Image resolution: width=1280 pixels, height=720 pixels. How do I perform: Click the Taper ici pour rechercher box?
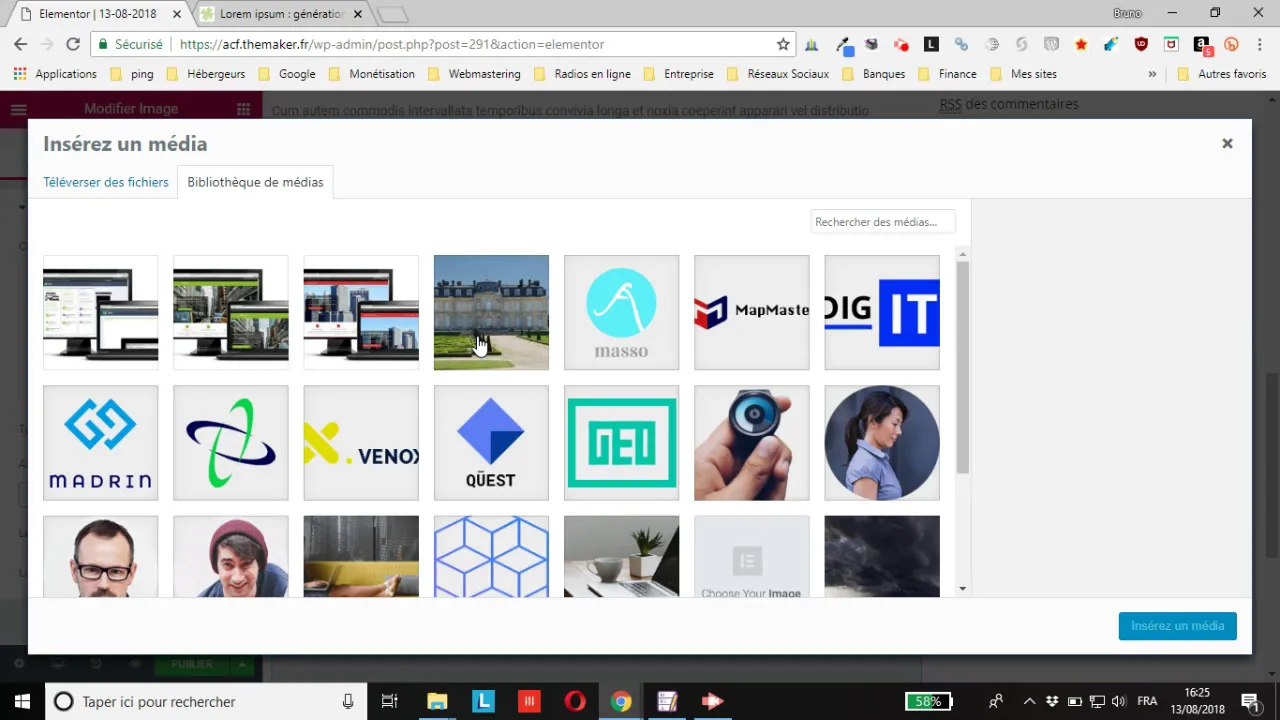click(205, 701)
